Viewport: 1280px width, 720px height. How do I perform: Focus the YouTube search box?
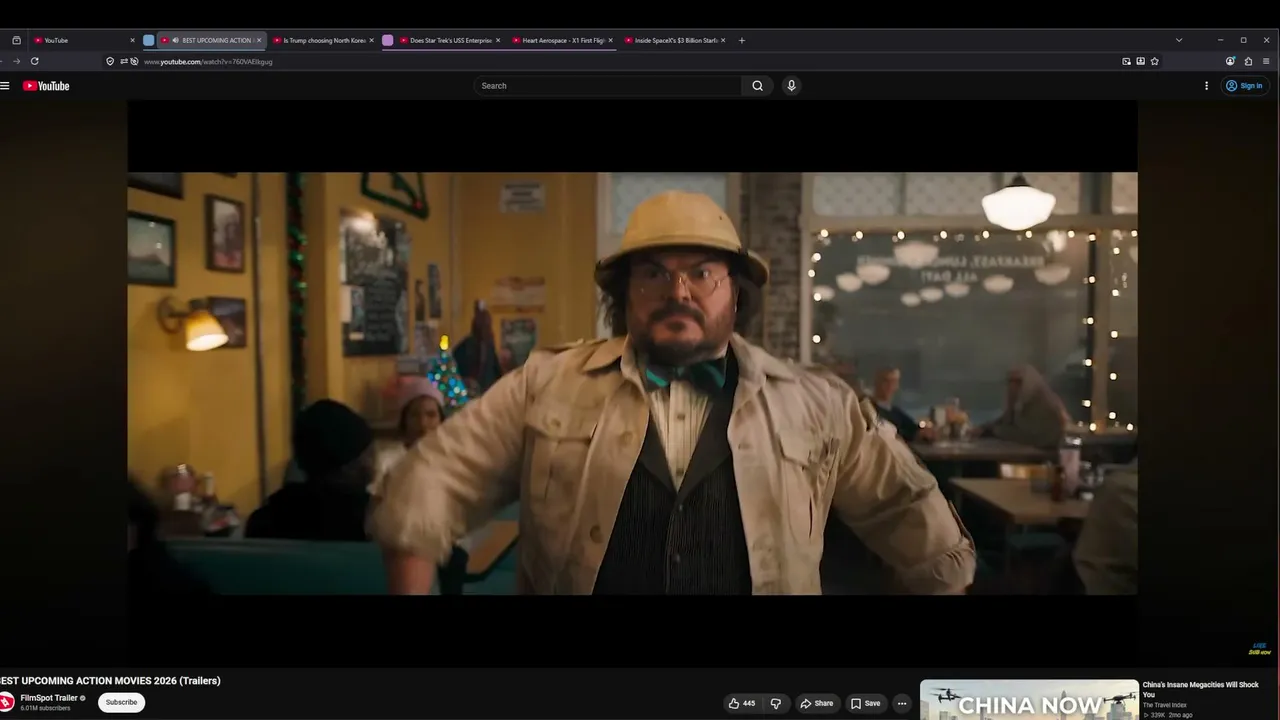click(608, 86)
